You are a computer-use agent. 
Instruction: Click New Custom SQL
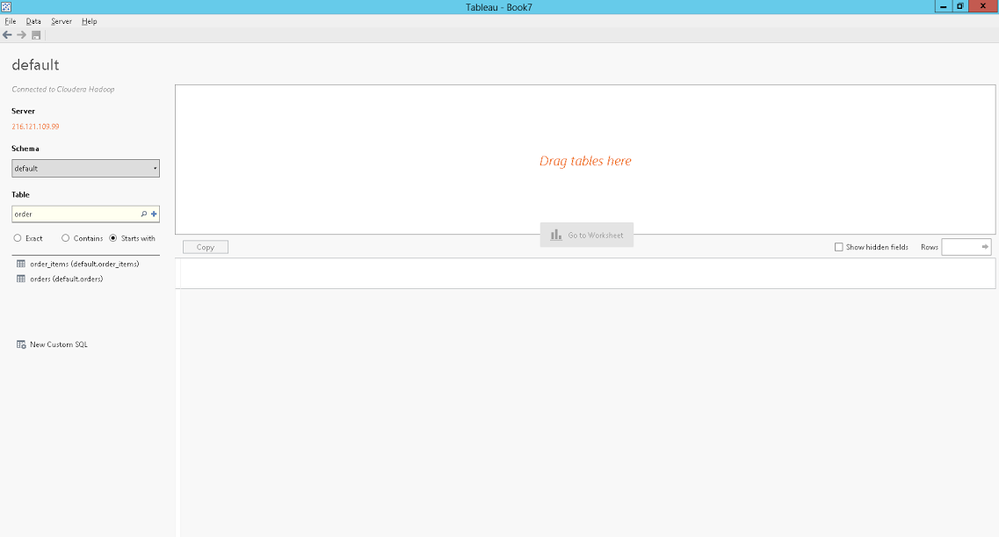59,345
